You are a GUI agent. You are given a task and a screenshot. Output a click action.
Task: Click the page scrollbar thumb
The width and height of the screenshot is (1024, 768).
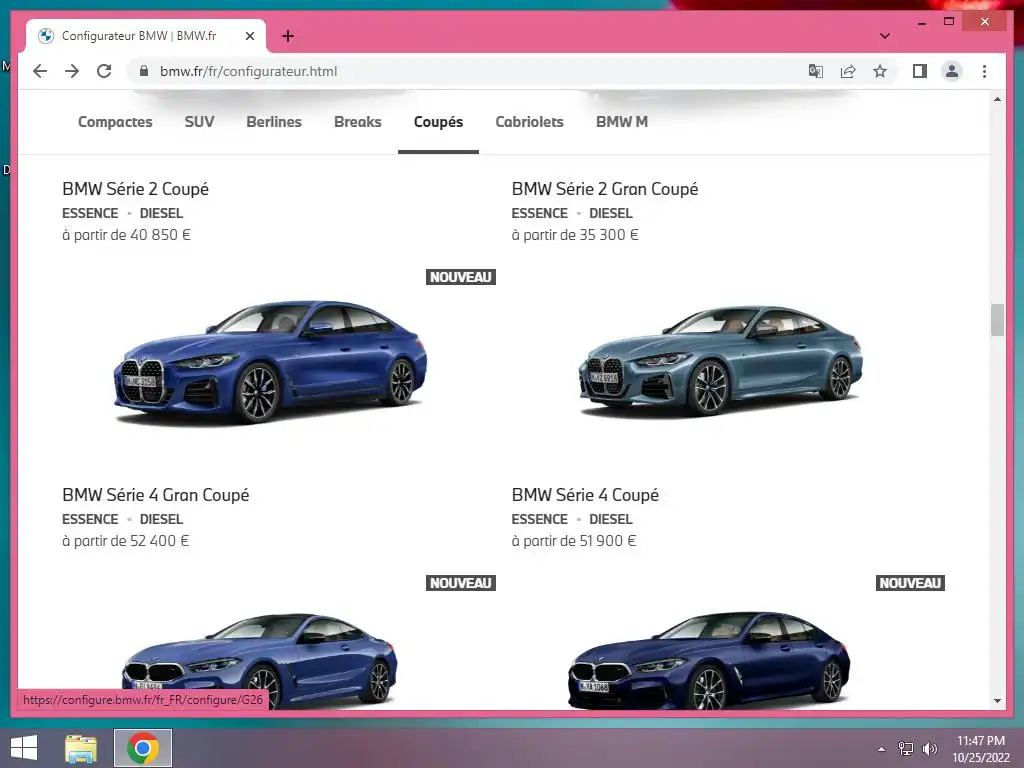point(997,320)
